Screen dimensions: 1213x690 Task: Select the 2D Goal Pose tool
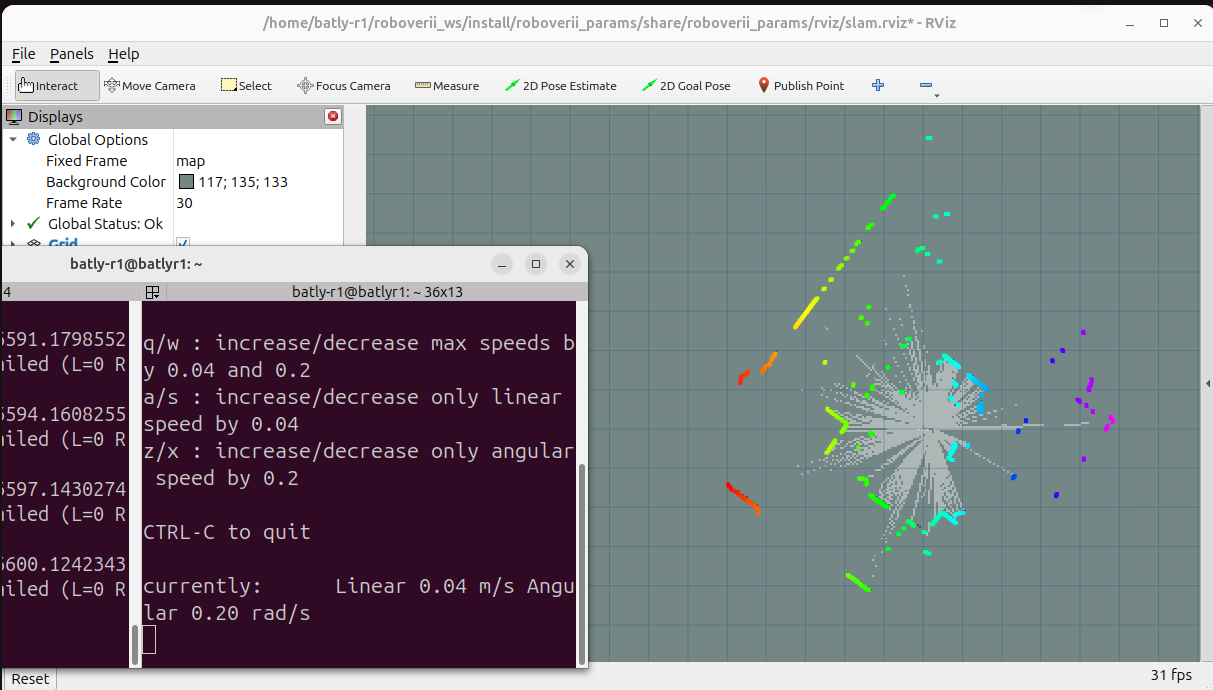point(686,86)
